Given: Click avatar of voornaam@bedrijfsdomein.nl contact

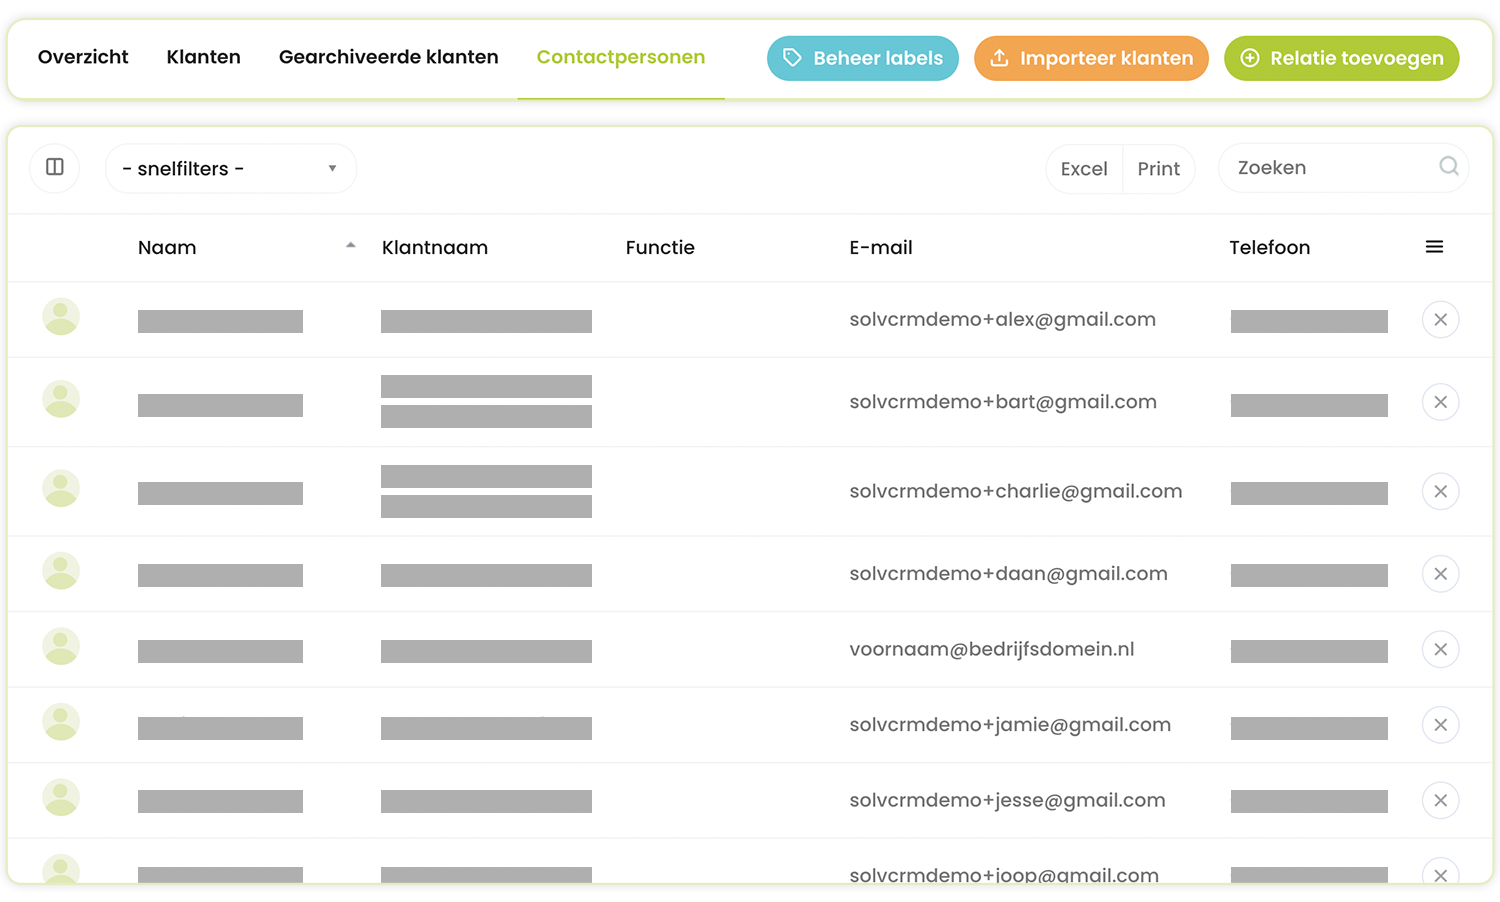Looking at the screenshot, I should click(x=61, y=648).
